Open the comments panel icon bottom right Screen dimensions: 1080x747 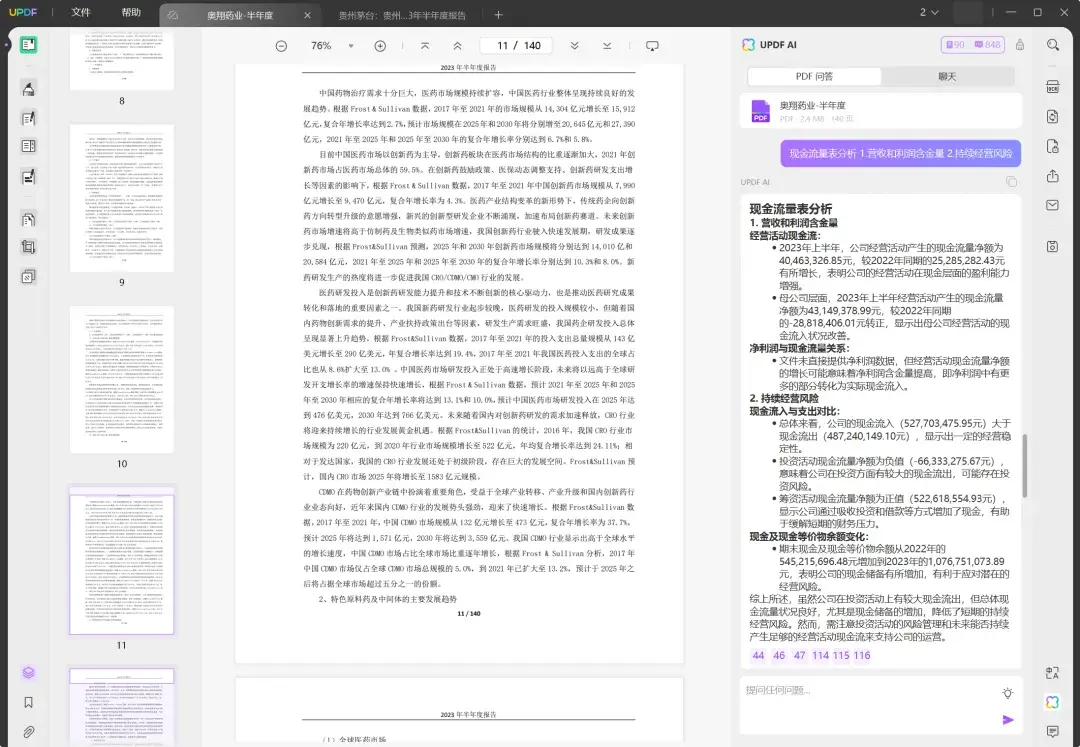[x=1052, y=731]
